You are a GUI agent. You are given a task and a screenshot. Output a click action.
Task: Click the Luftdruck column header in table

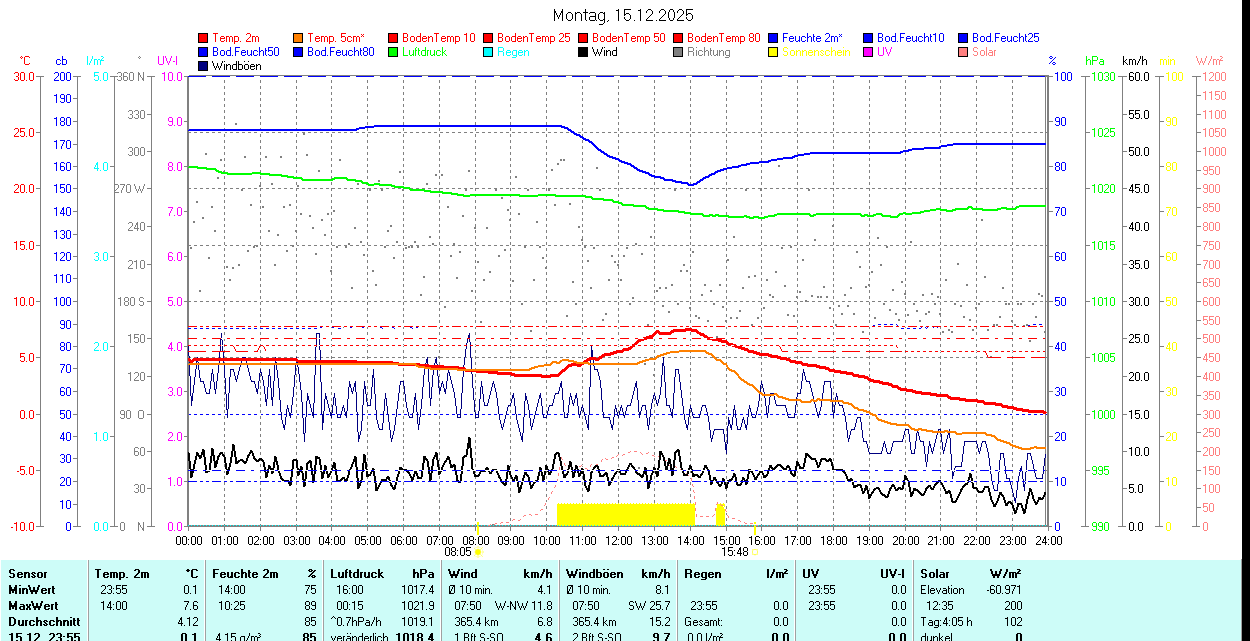357,574
